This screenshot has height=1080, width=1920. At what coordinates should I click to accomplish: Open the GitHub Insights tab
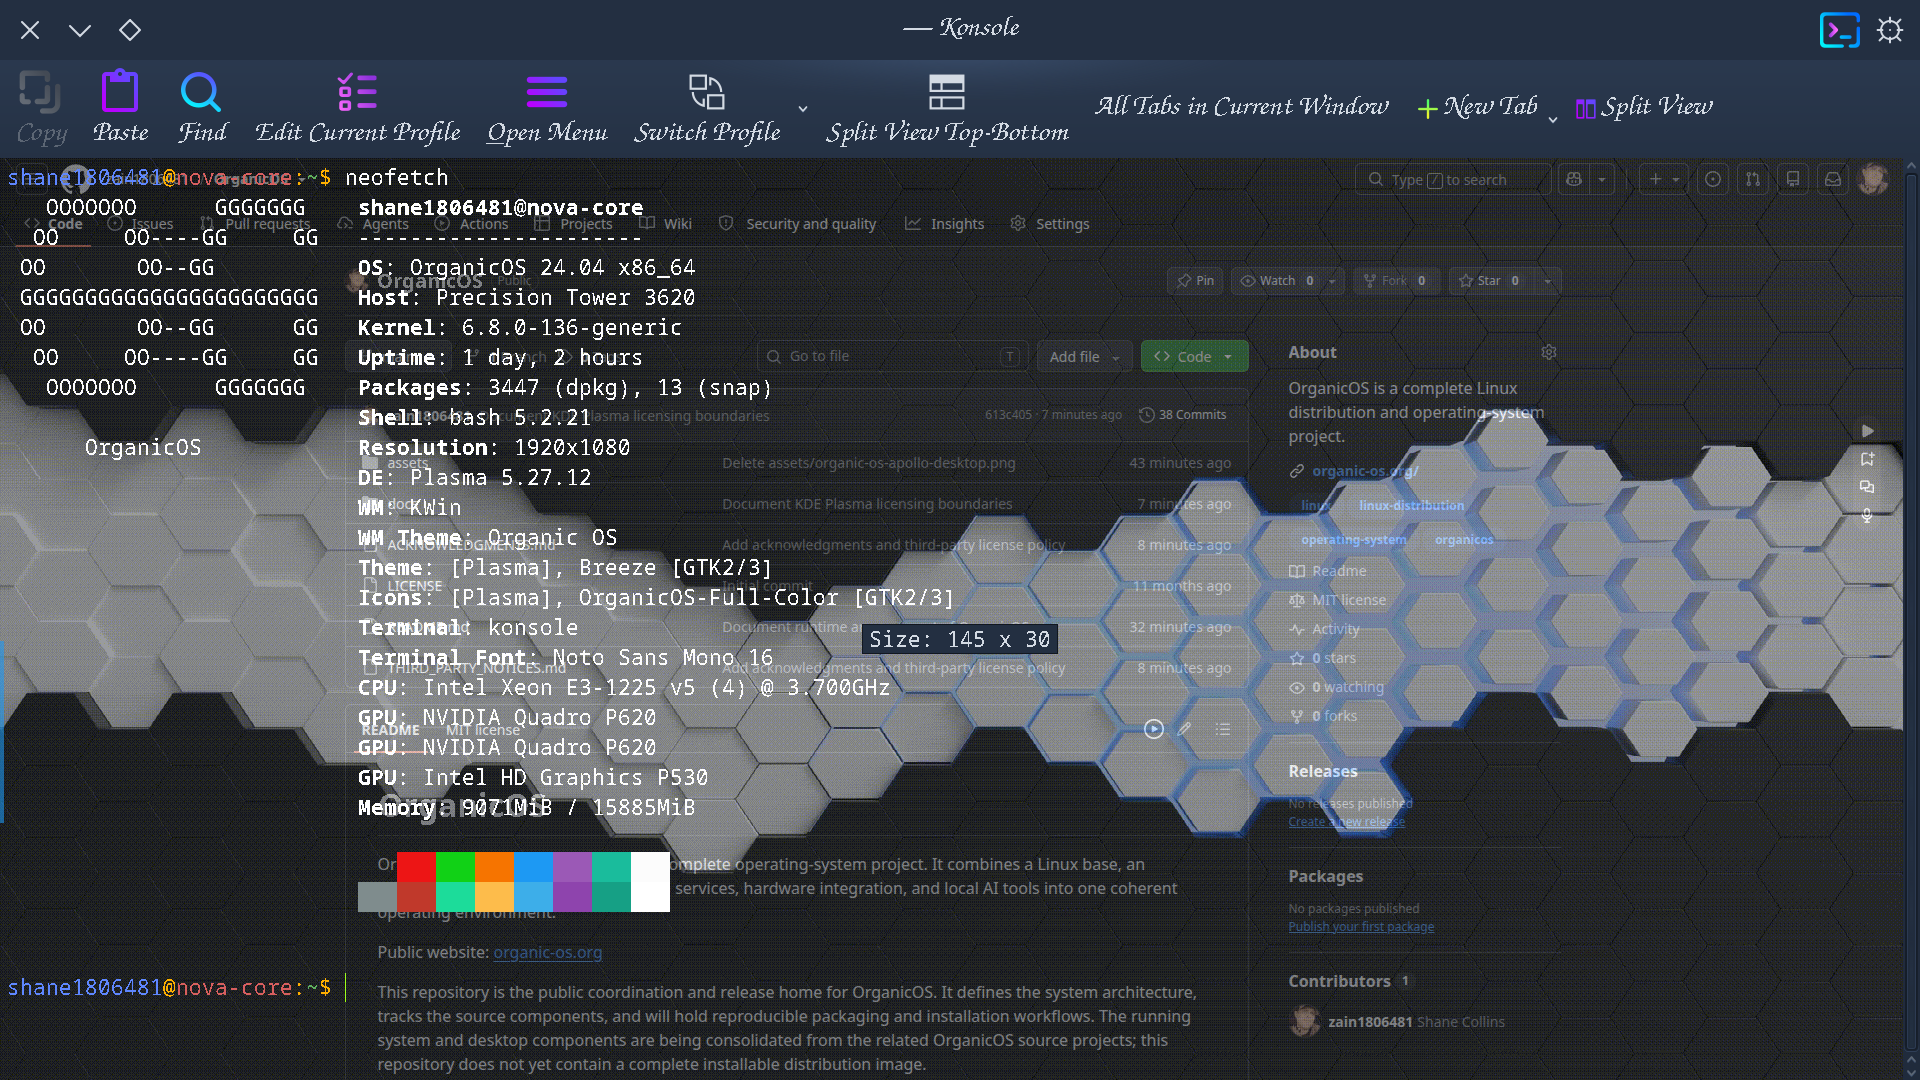pos(945,224)
